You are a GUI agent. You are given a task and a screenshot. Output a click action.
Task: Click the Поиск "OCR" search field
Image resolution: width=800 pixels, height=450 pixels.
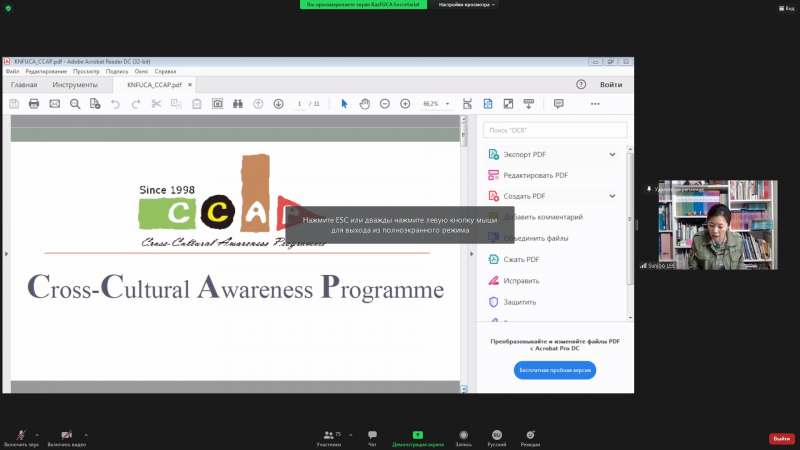(x=555, y=130)
